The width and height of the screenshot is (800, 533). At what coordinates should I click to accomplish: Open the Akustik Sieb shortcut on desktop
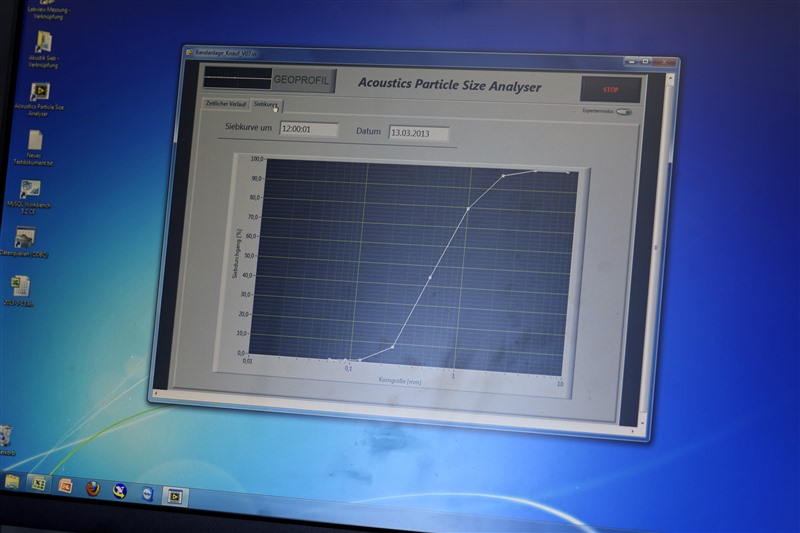pyautogui.click(x=43, y=42)
